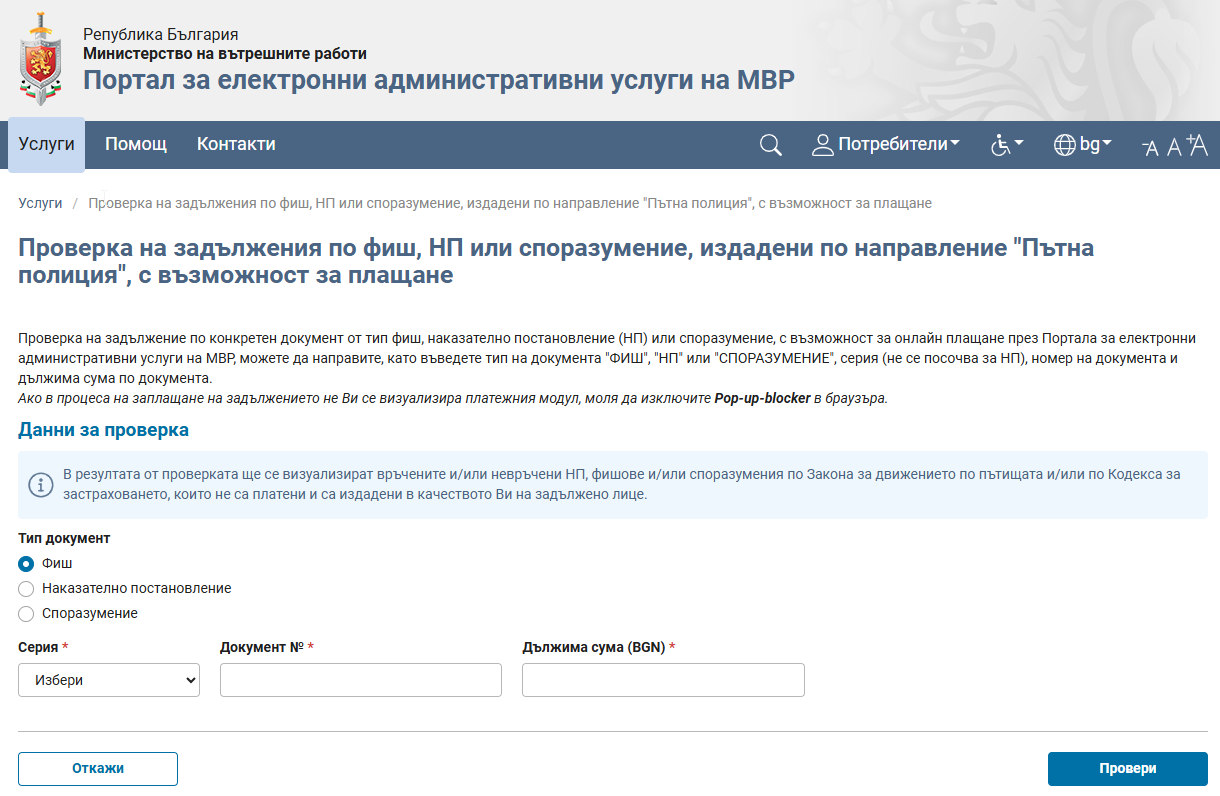The width and height of the screenshot is (1220, 796).
Task: Reset font size with normal A icon
Action: coord(1175,147)
